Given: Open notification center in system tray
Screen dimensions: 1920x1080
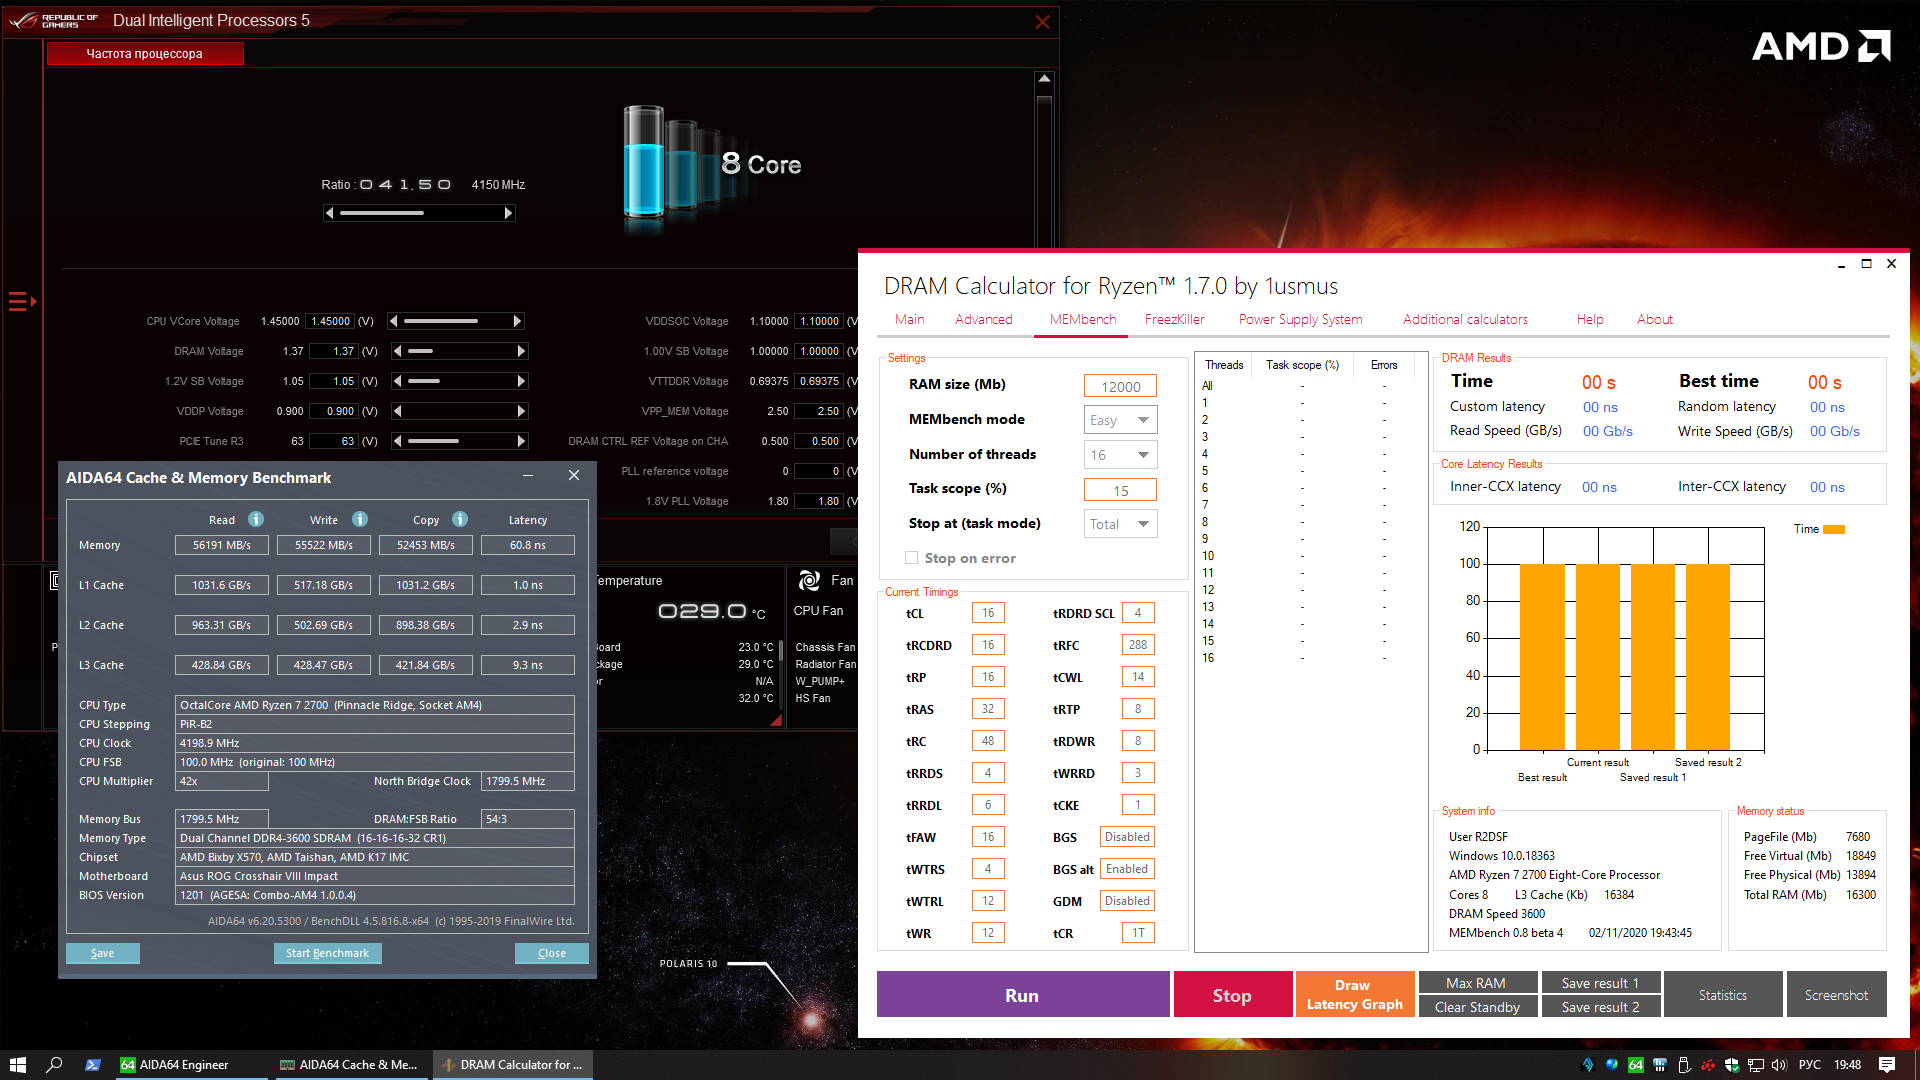Looking at the screenshot, I should point(1886,1064).
